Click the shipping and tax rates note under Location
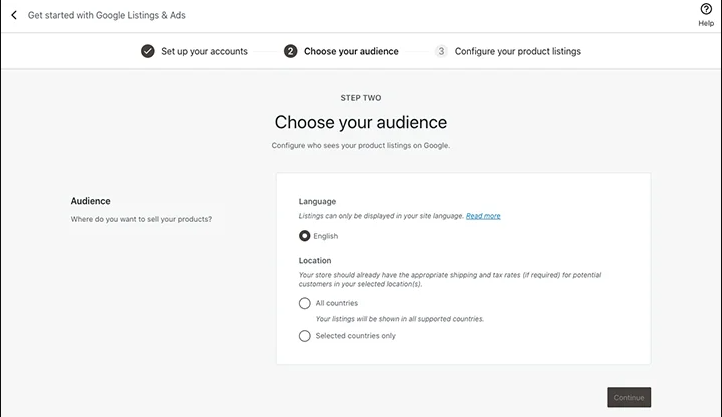The image size is (722, 417). pyautogui.click(x=450, y=279)
